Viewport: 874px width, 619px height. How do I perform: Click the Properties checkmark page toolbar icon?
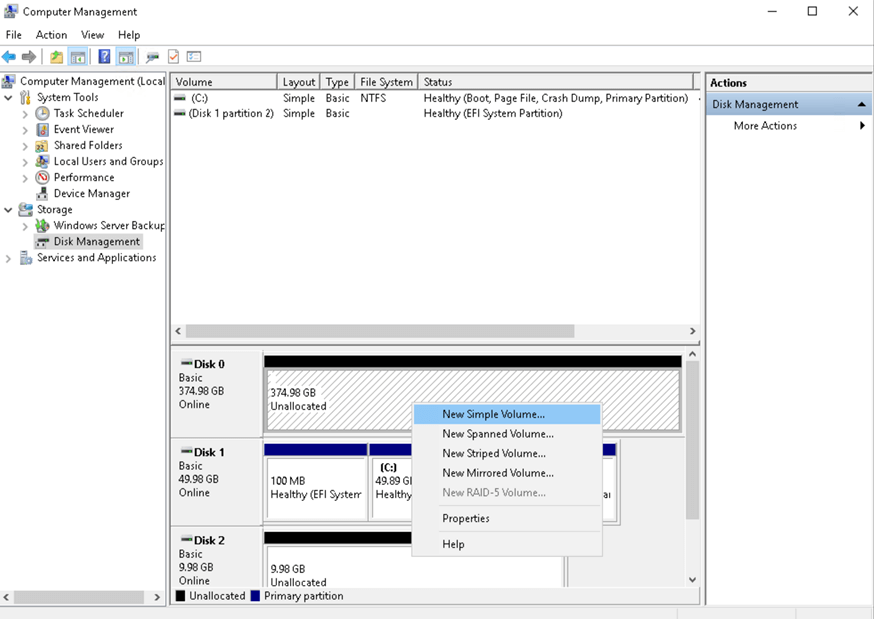[x=173, y=57]
